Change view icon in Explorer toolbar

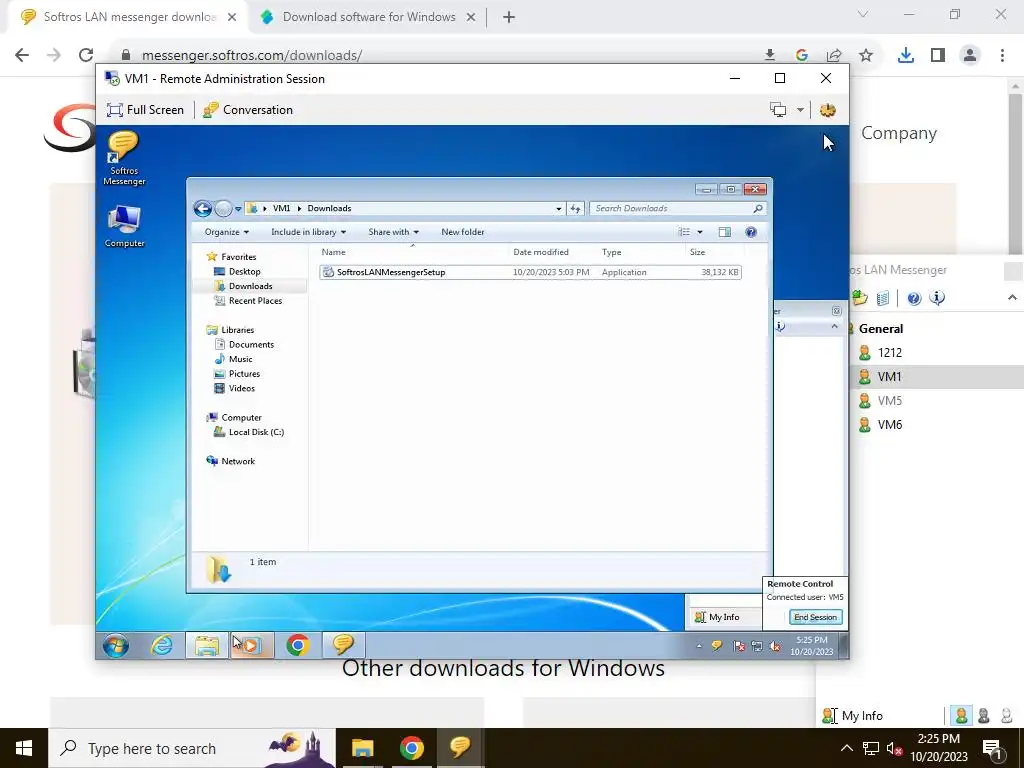pyautogui.click(x=684, y=232)
